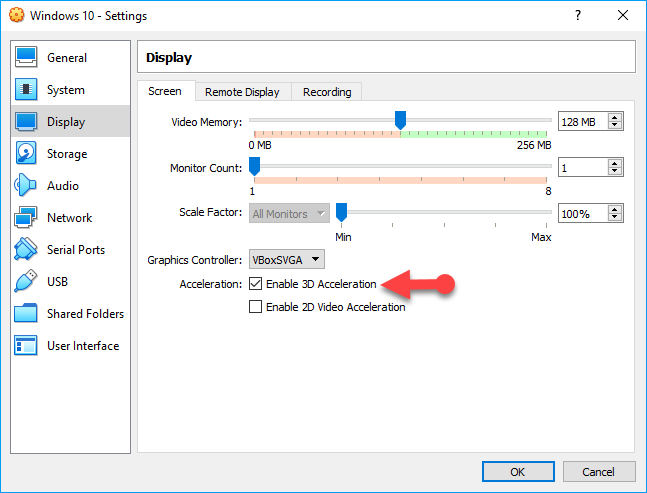Select the Serial Ports icon
The width and height of the screenshot is (647, 493).
tap(26, 250)
